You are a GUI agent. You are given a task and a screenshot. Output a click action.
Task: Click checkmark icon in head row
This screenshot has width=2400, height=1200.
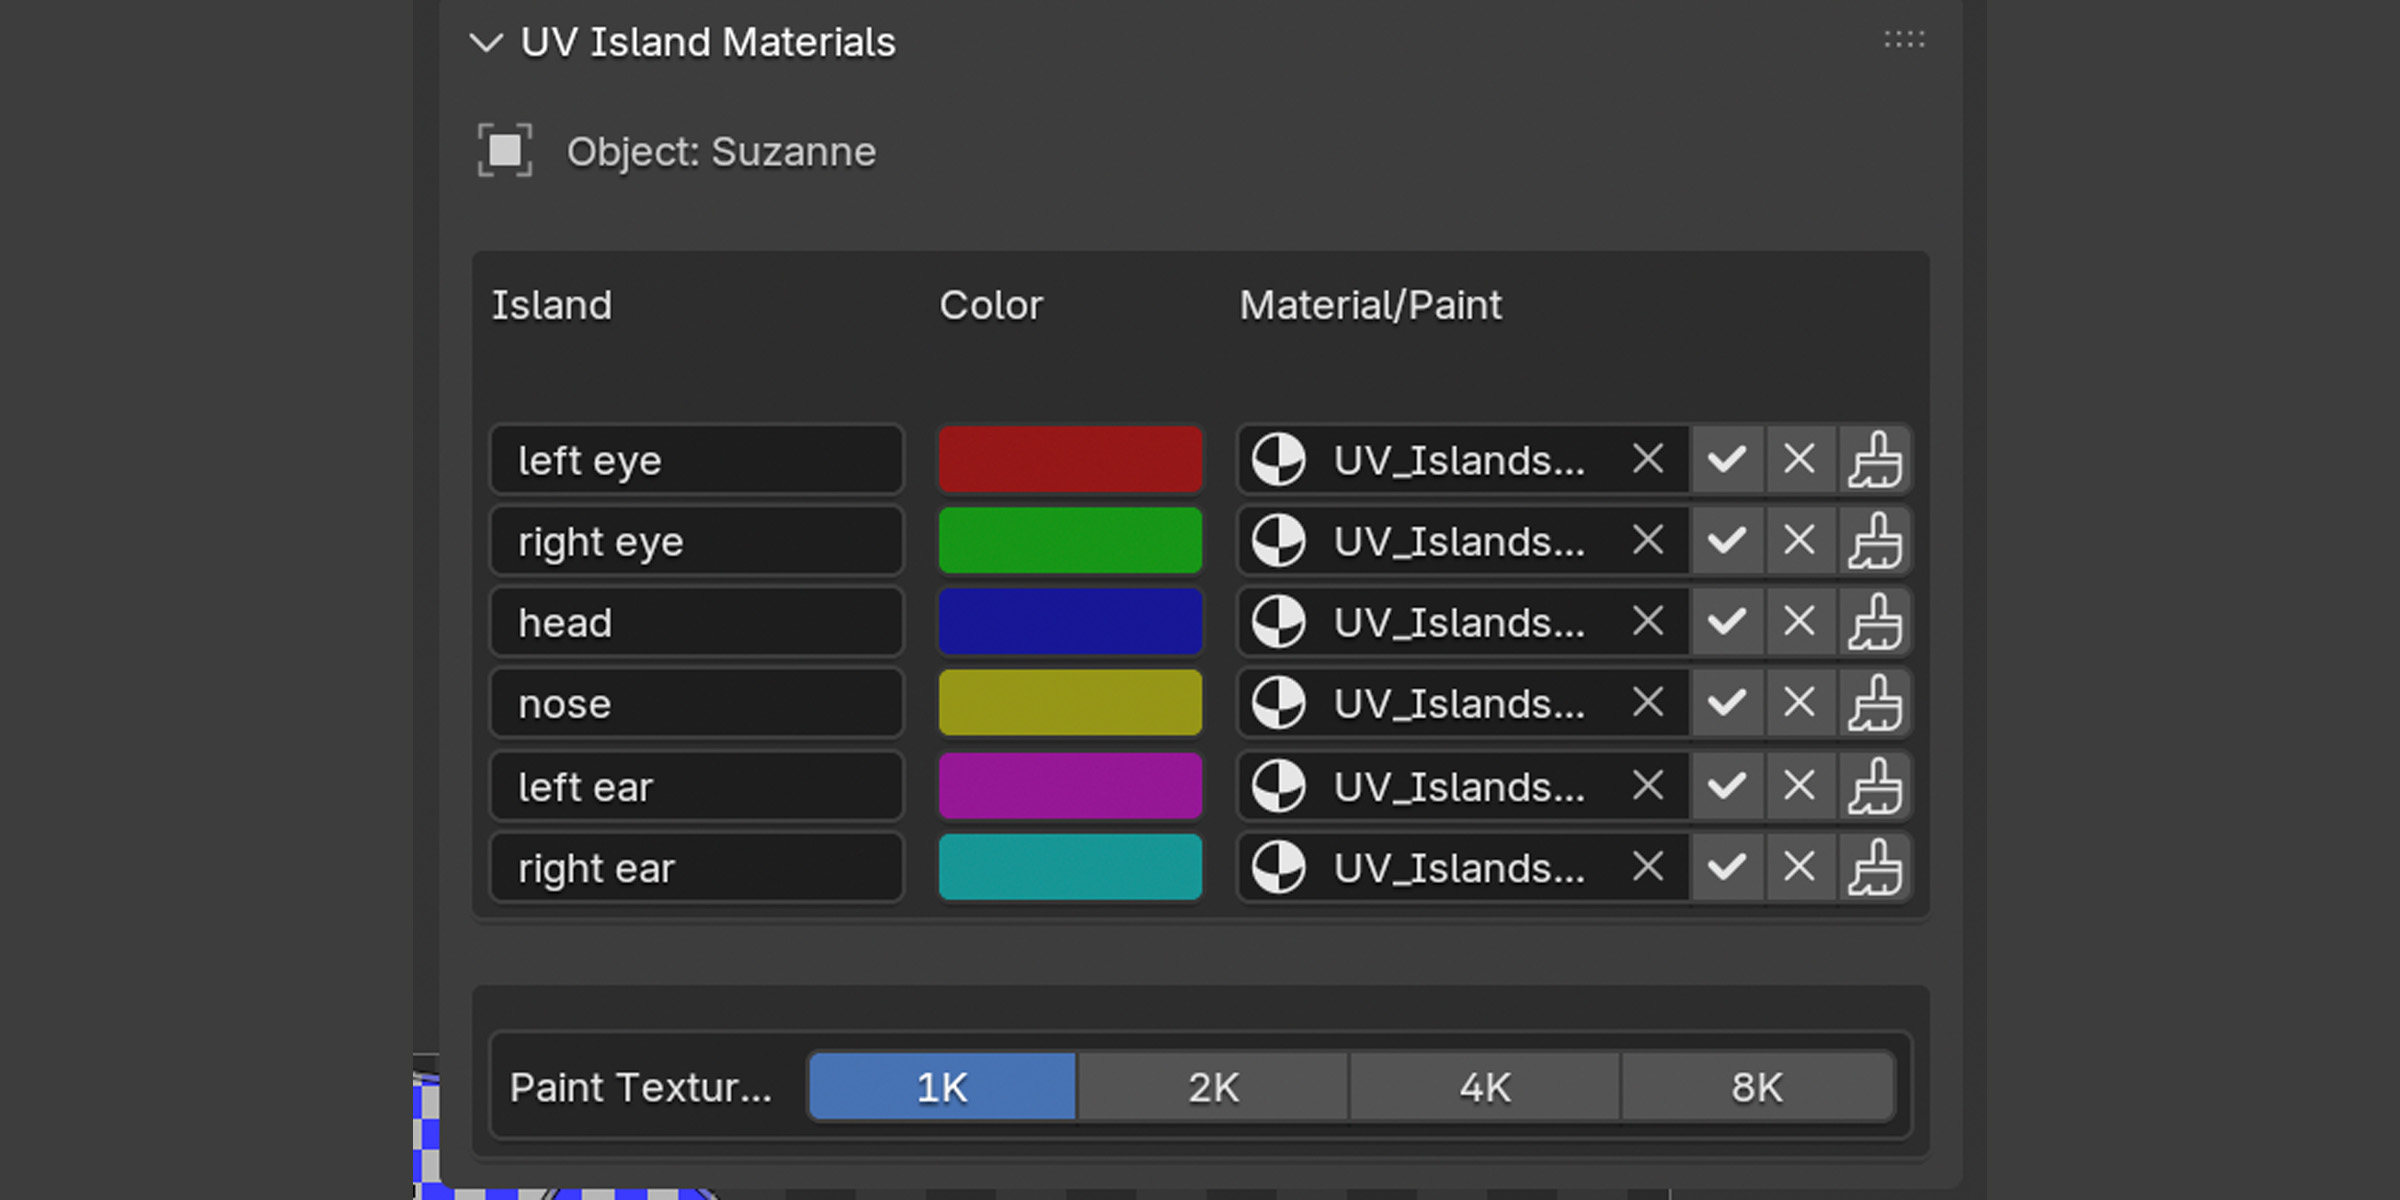[1727, 622]
